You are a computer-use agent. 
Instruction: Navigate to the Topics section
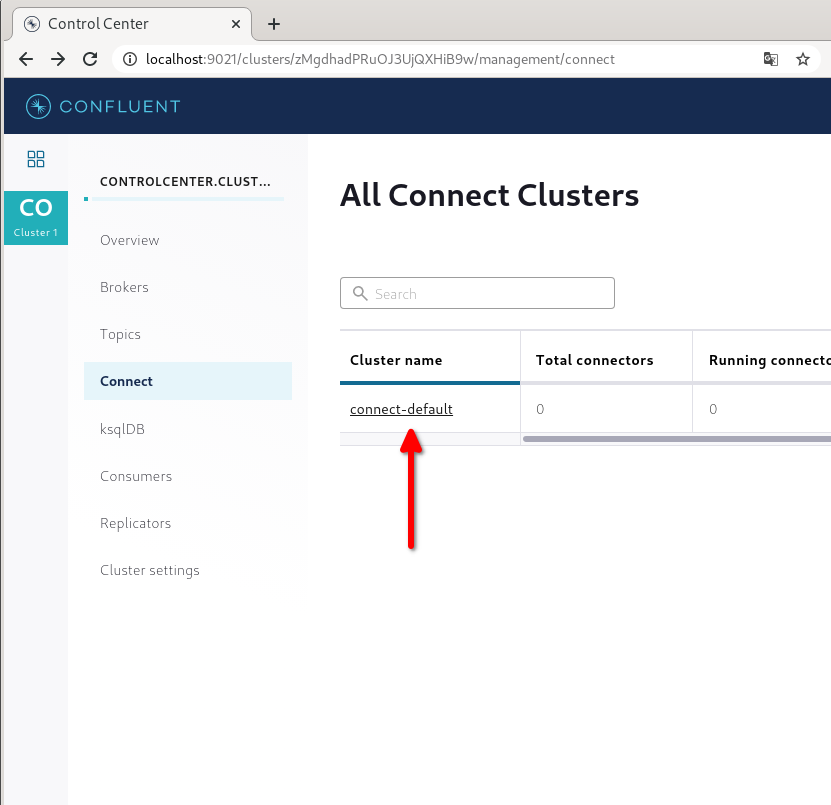click(x=120, y=334)
